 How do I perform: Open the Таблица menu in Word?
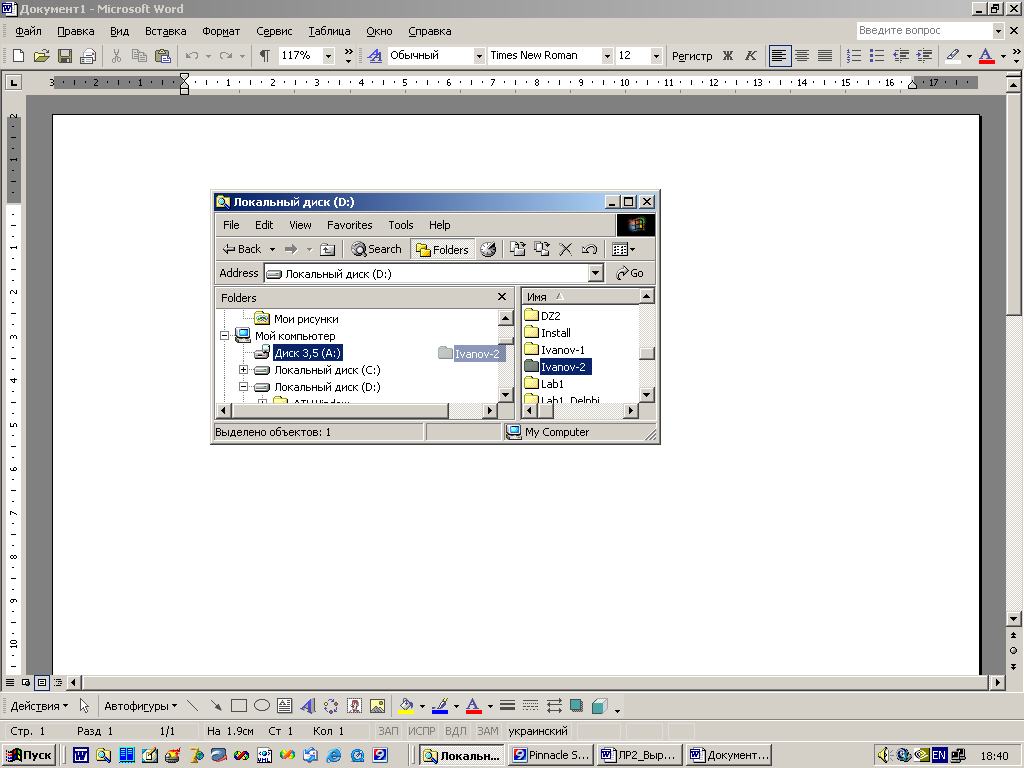pyautogui.click(x=329, y=31)
